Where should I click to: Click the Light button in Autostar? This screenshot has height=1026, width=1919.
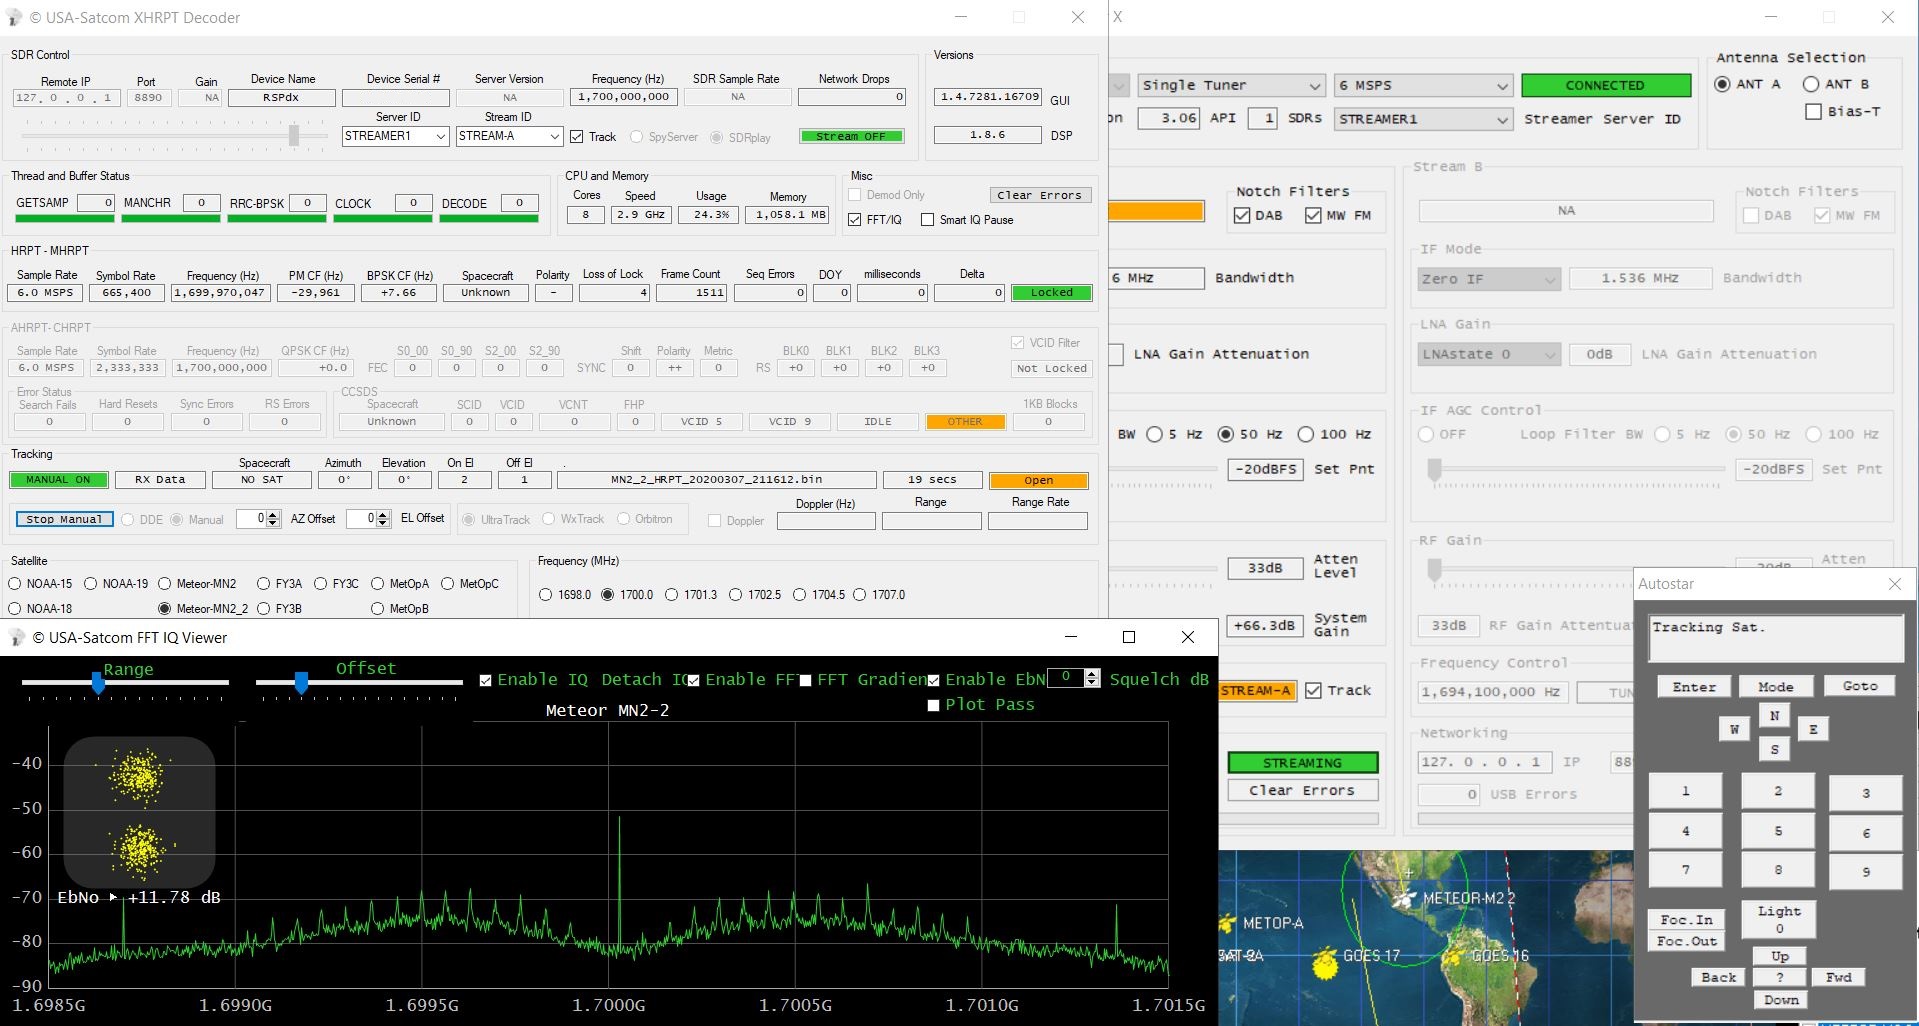click(1779, 919)
